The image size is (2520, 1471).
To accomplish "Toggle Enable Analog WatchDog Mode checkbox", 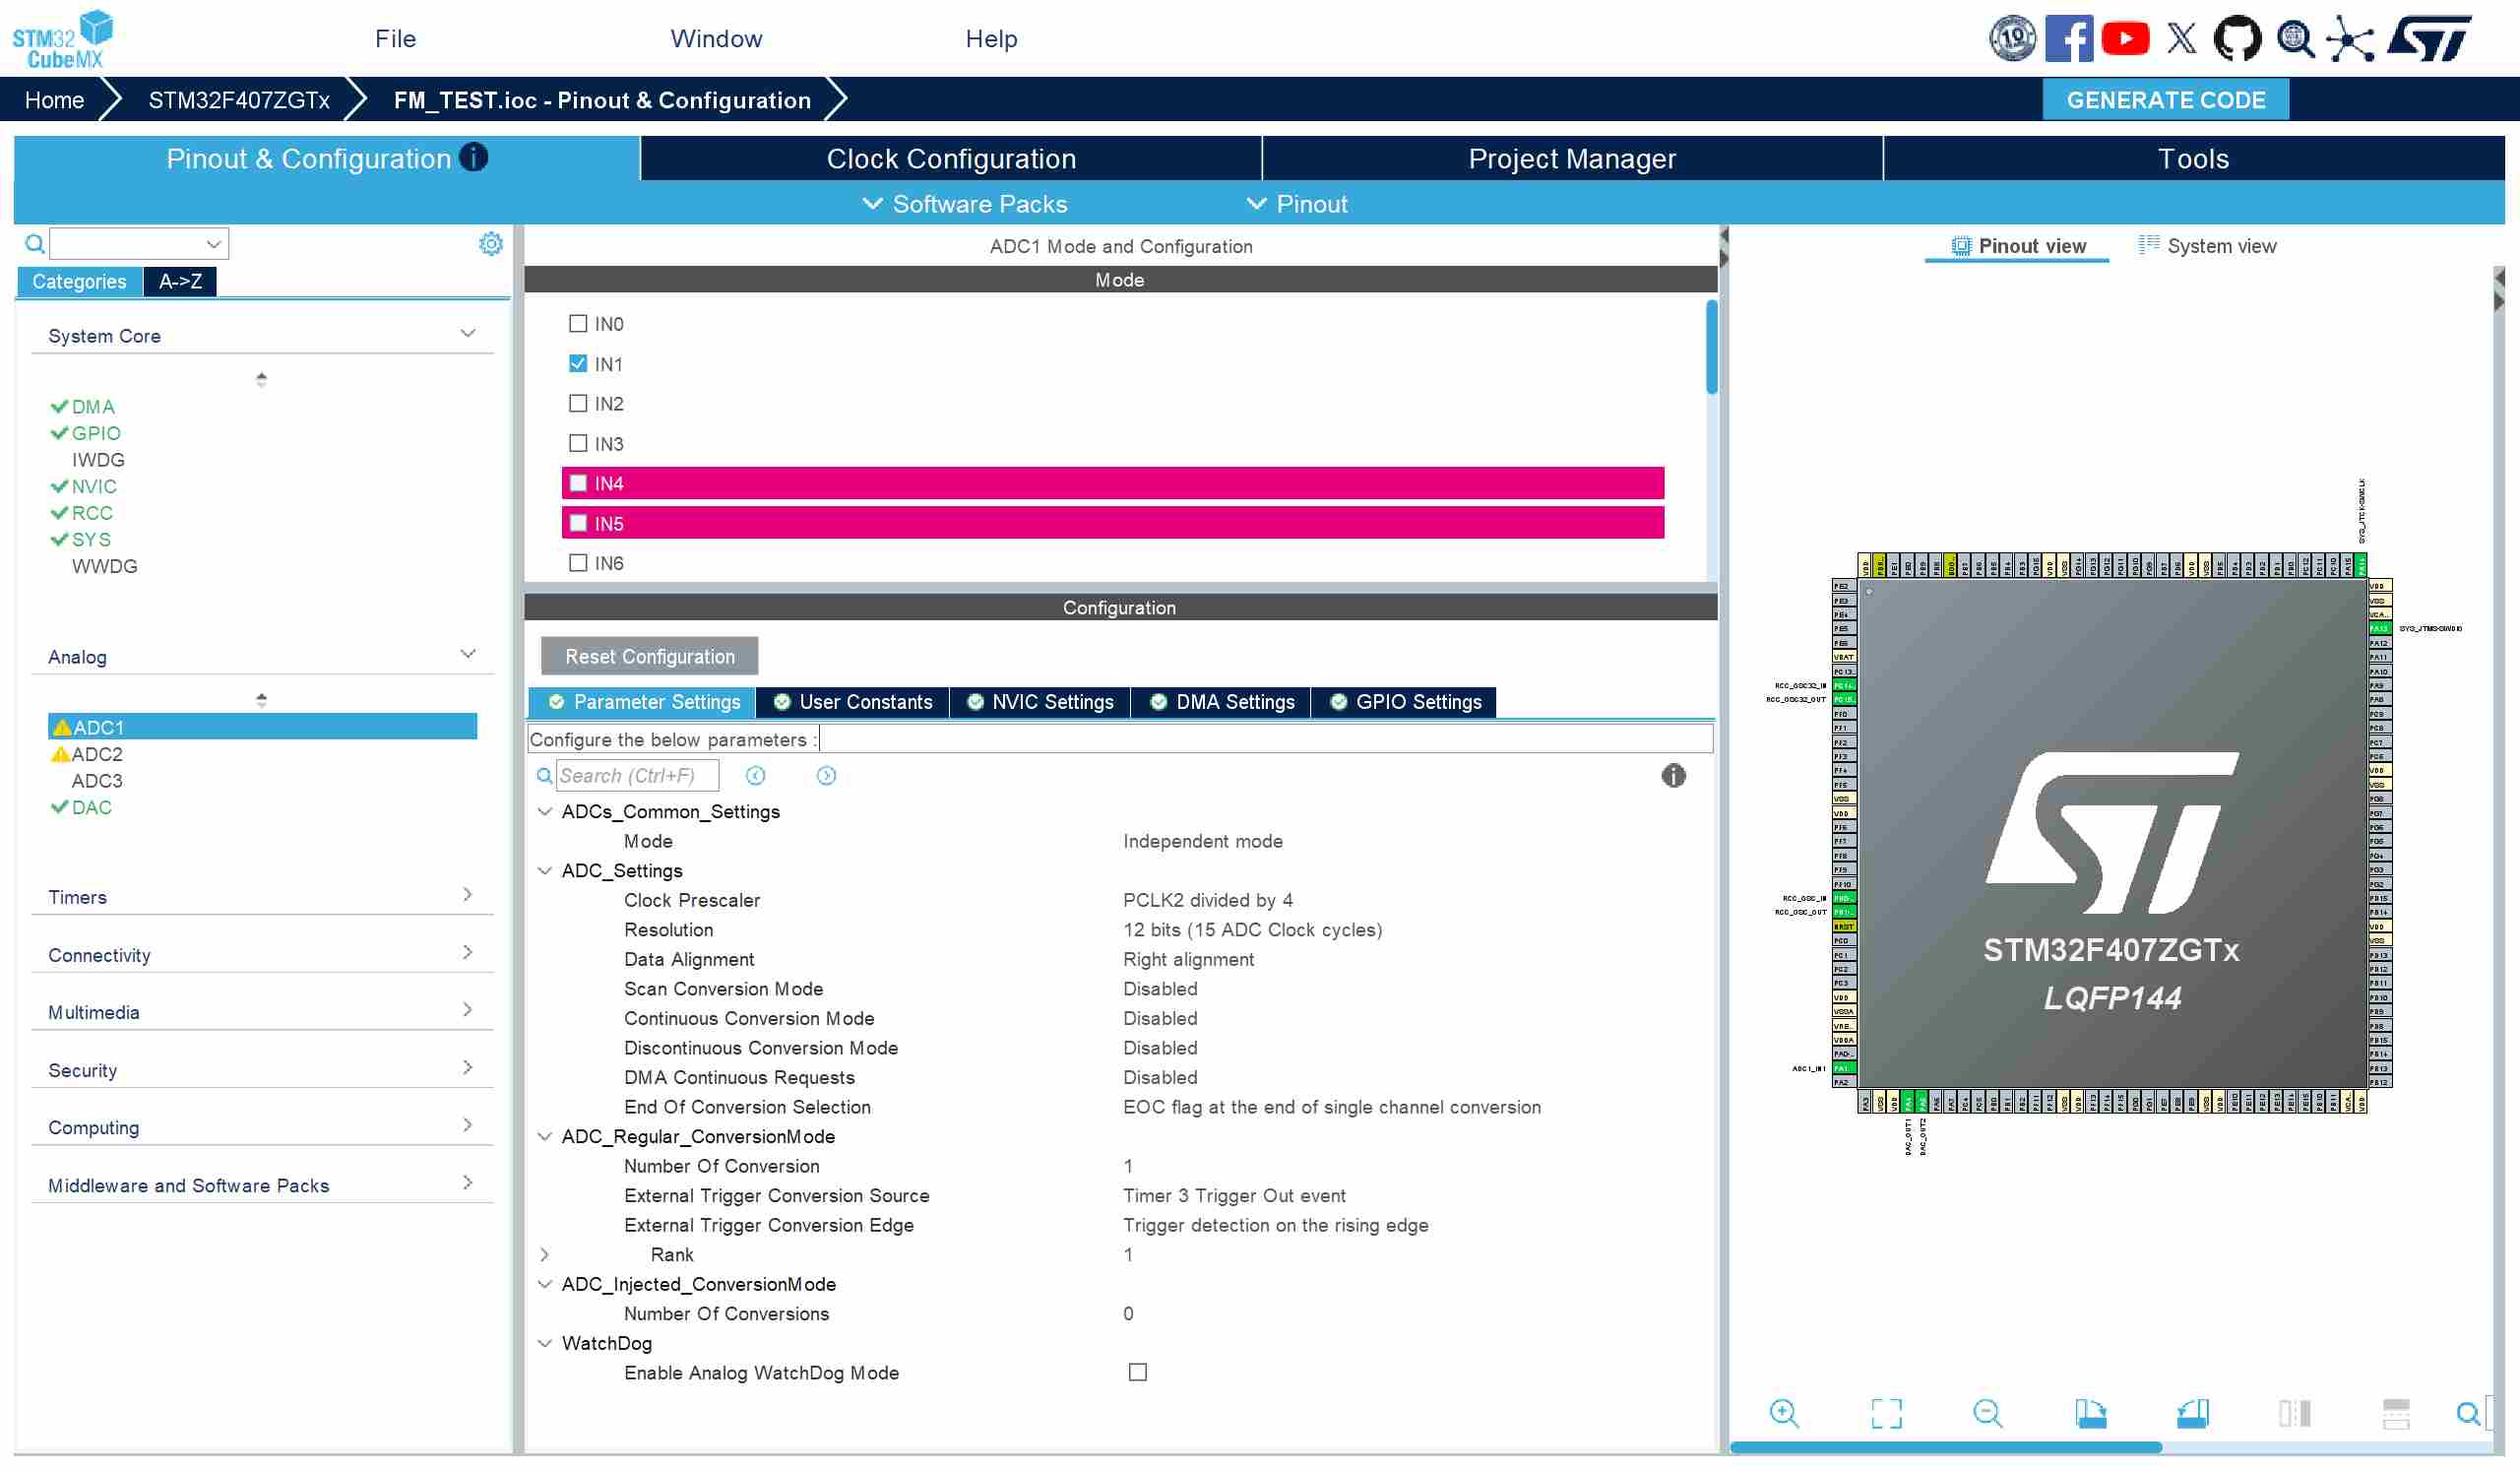I will pyautogui.click(x=1137, y=1373).
